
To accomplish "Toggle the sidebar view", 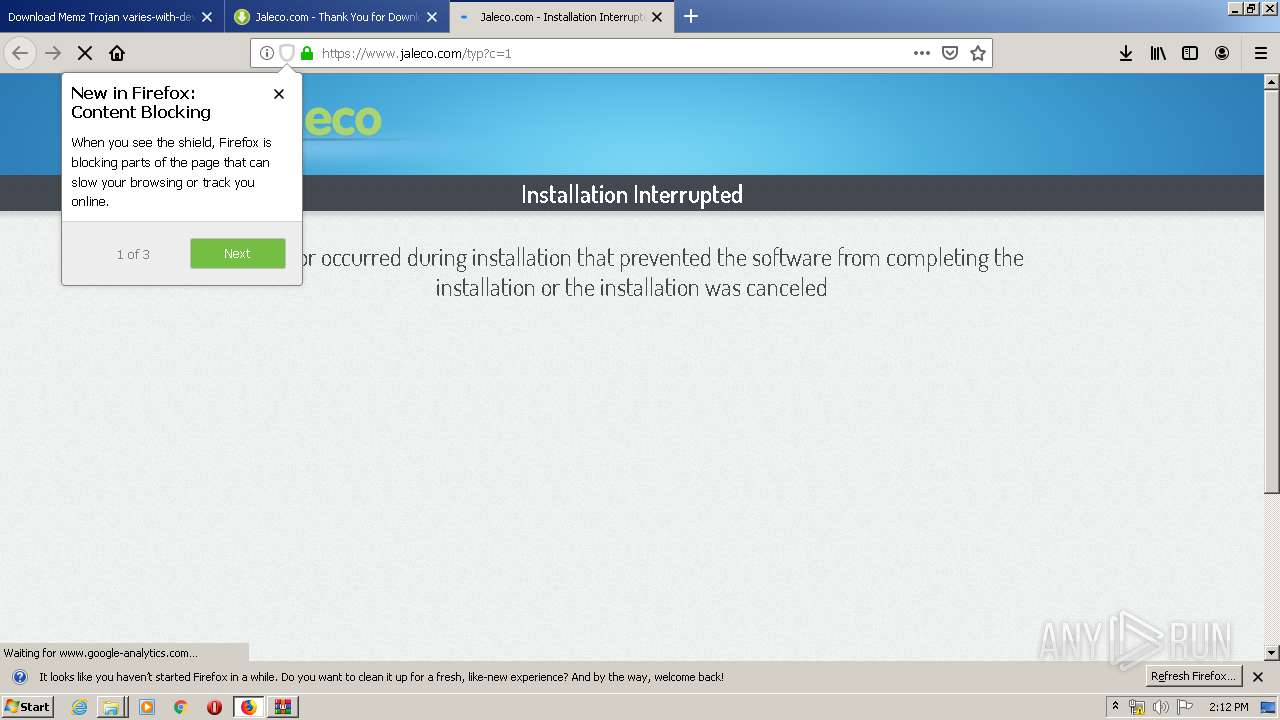I will point(1190,53).
